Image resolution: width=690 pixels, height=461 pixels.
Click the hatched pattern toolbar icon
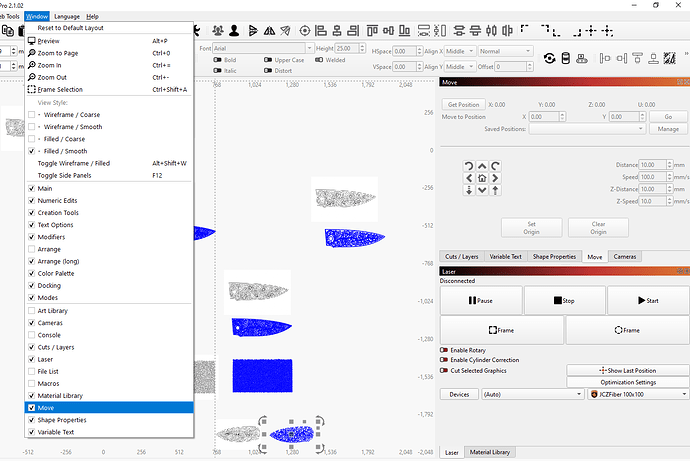click(669, 58)
